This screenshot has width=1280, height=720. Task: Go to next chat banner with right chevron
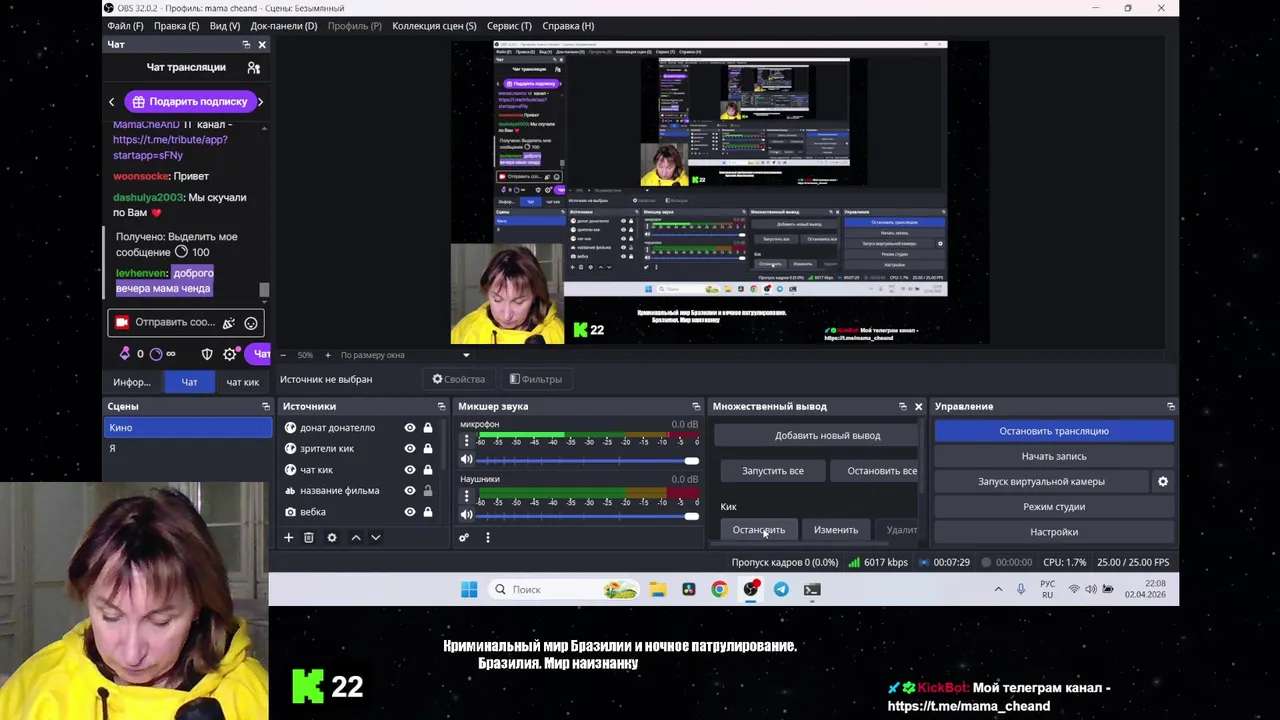pyautogui.click(x=260, y=101)
